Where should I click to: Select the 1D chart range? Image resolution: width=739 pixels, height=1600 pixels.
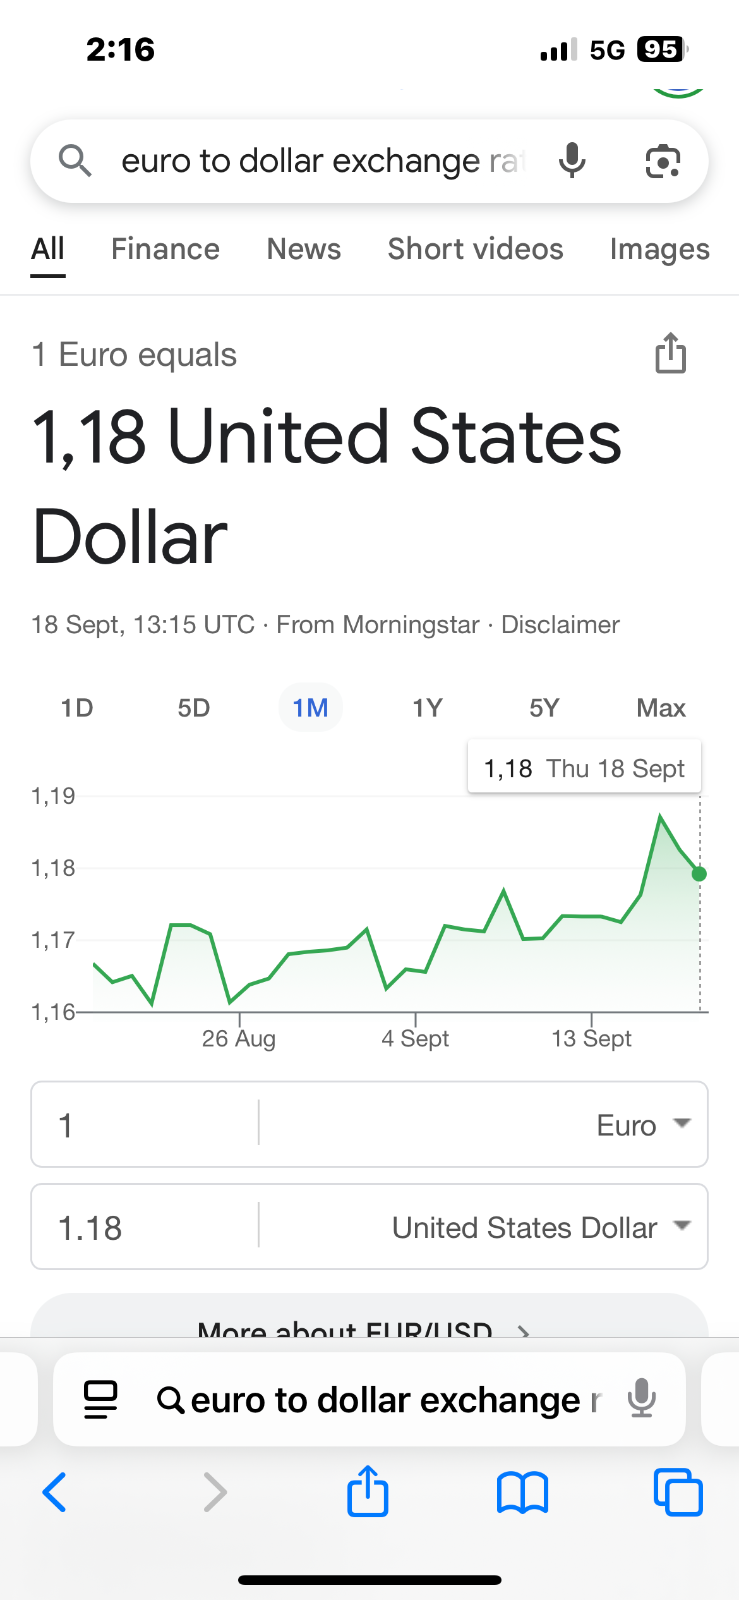77,708
